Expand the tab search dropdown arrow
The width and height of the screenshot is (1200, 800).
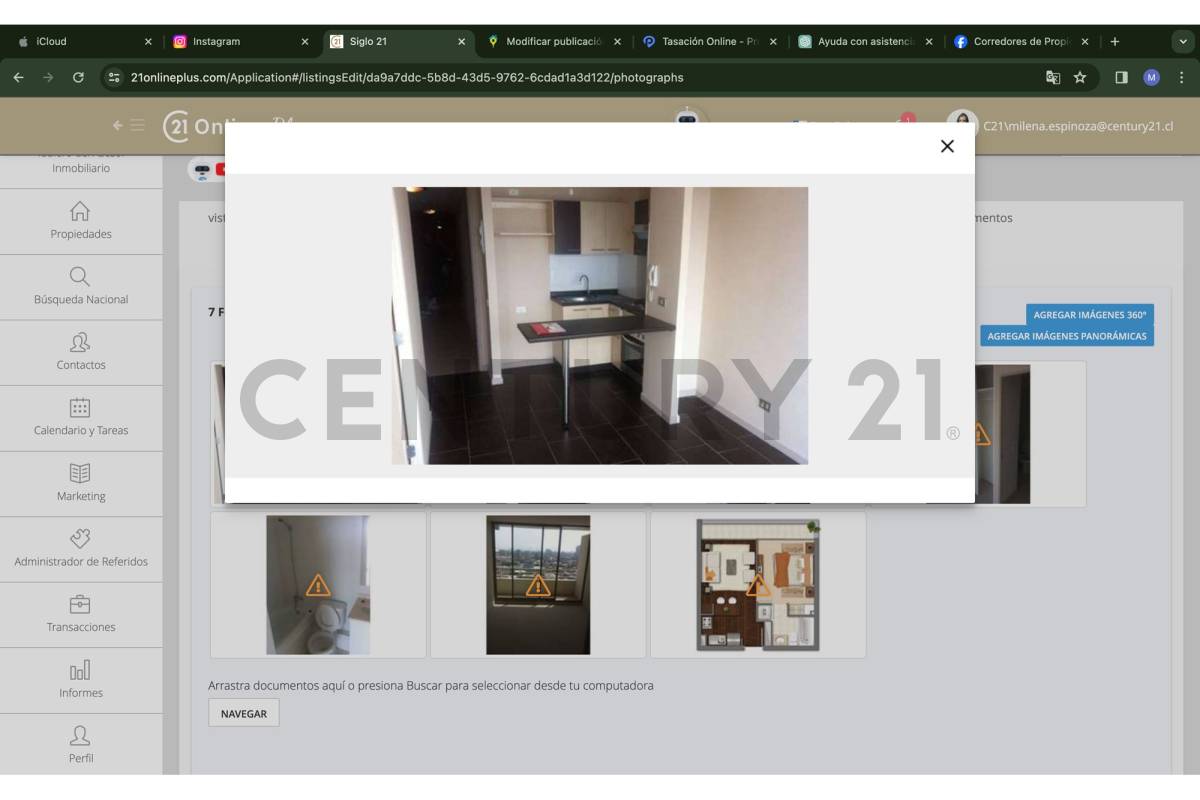(1181, 42)
